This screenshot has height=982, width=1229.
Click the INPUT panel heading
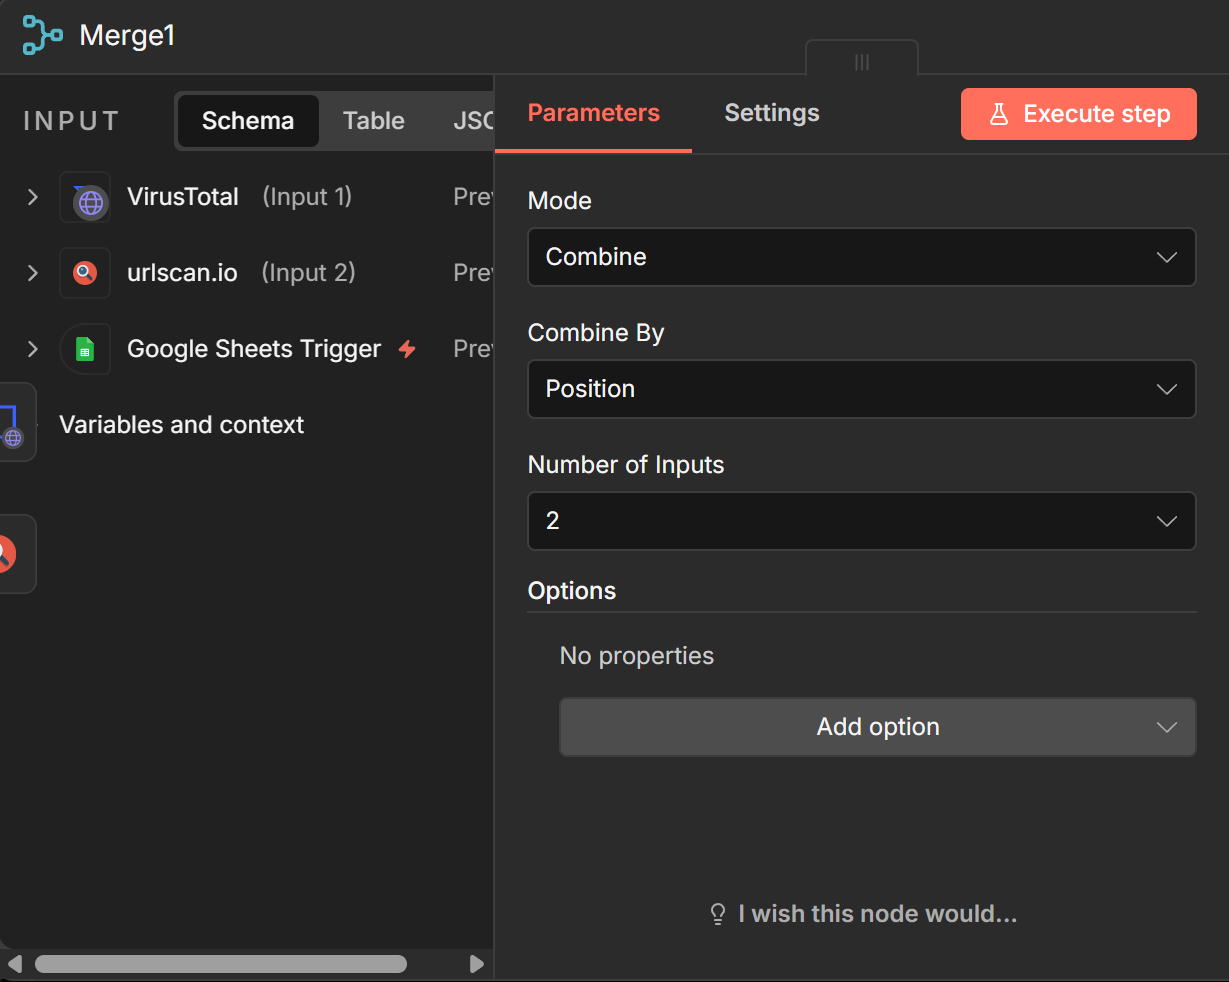point(71,122)
